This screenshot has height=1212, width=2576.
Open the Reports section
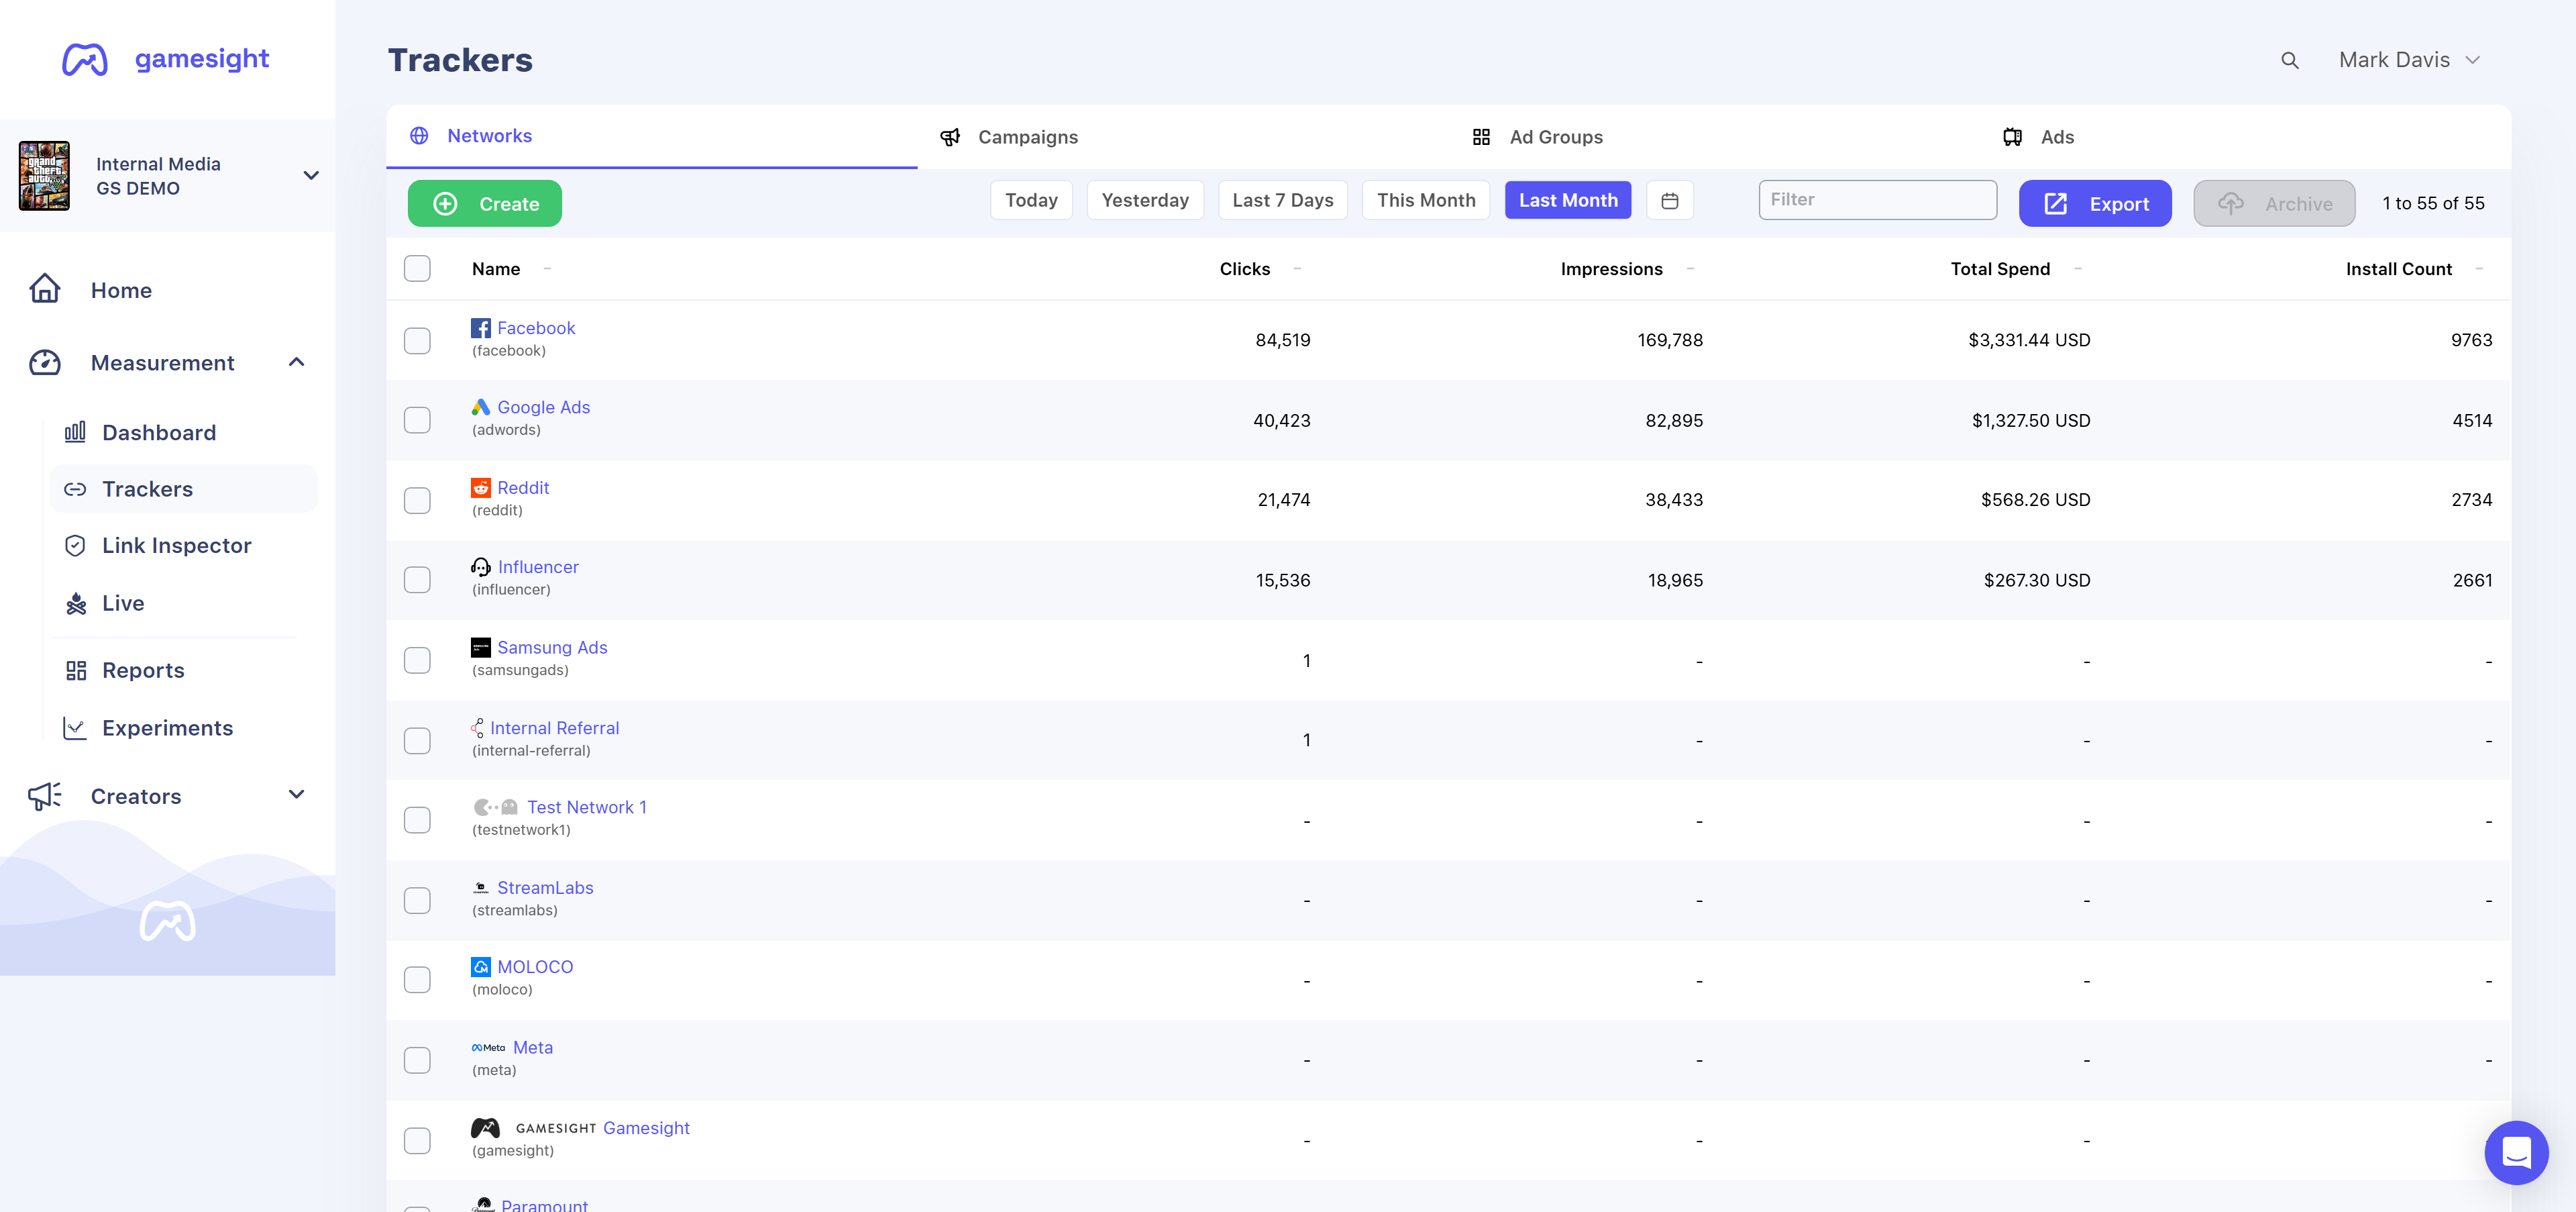pos(143,671)
